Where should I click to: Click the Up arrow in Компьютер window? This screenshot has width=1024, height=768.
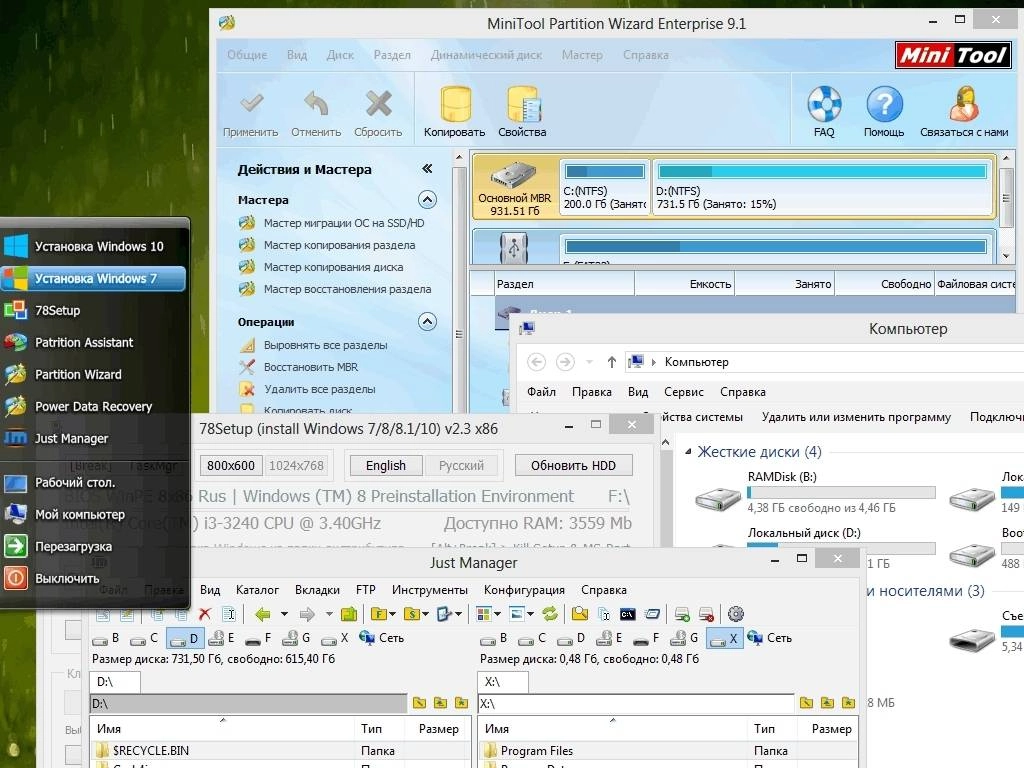click(611, 362)
